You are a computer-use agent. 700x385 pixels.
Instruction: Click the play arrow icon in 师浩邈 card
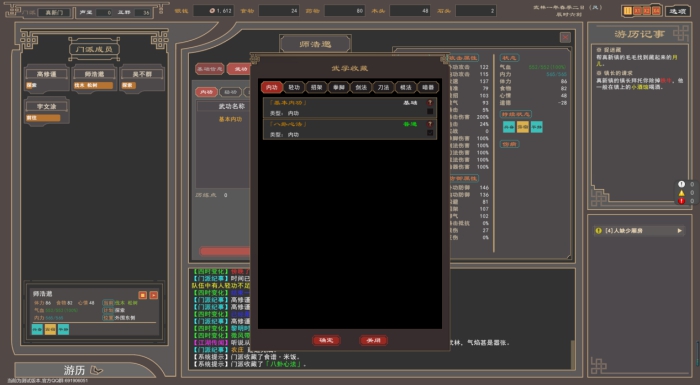(154, 295)
